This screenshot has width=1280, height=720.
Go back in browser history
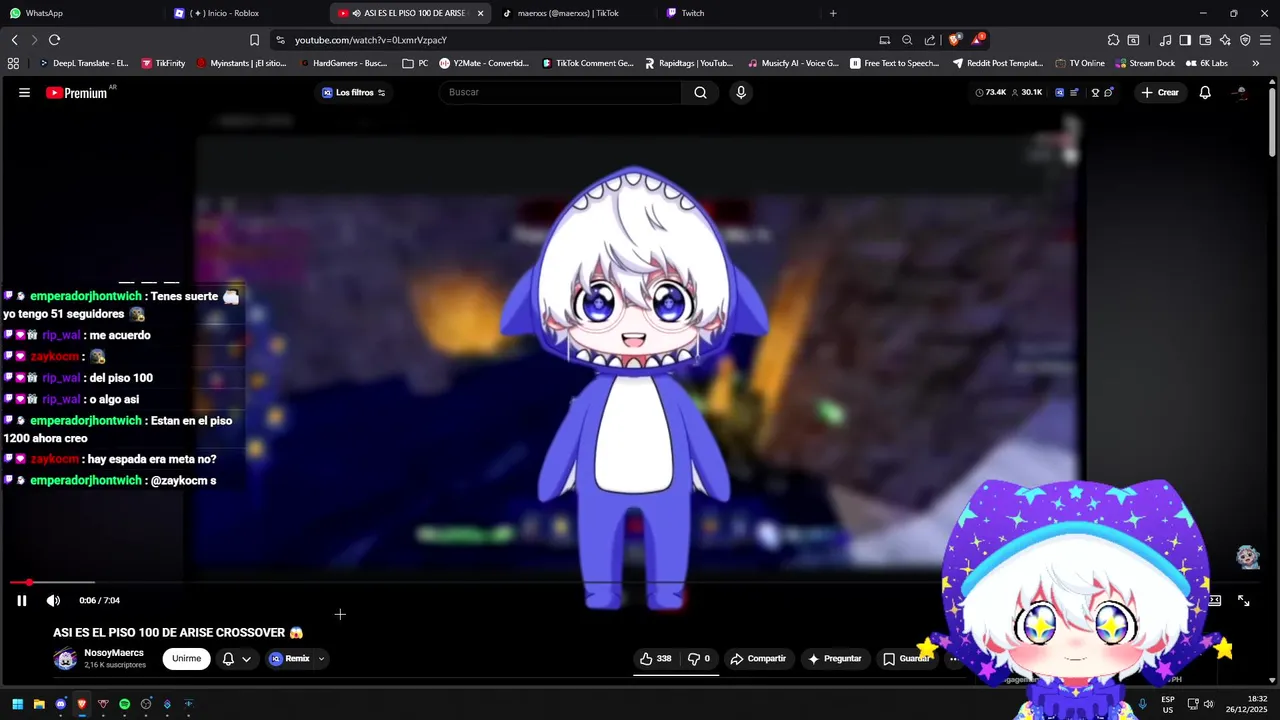[14, 40]
